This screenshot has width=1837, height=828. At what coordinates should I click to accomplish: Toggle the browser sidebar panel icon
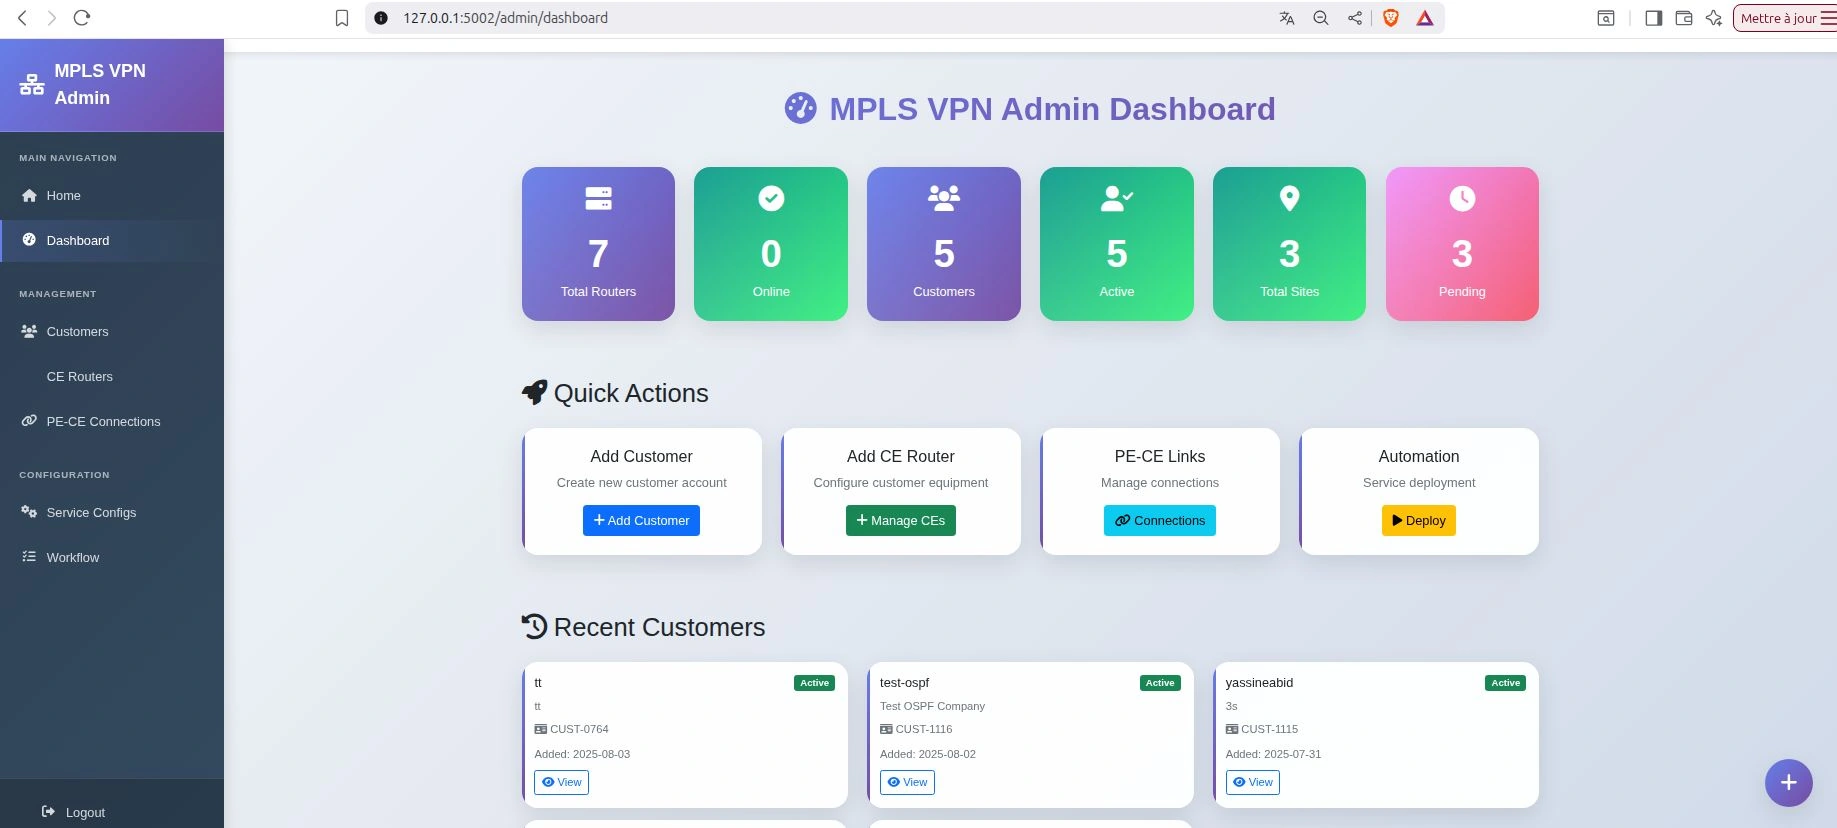coord(1653,18)
